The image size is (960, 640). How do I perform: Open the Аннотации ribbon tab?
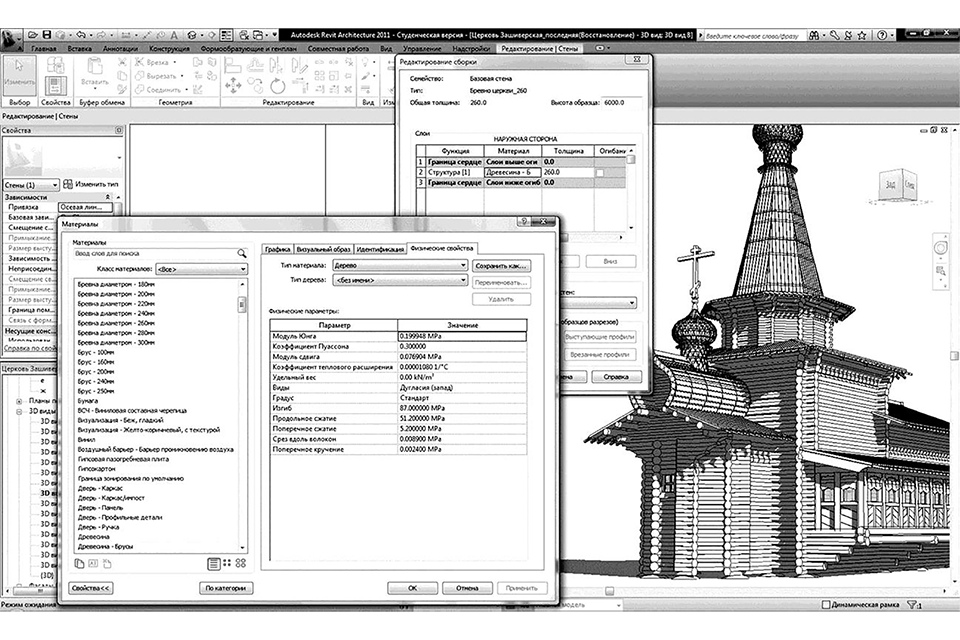tap(119, 48)
